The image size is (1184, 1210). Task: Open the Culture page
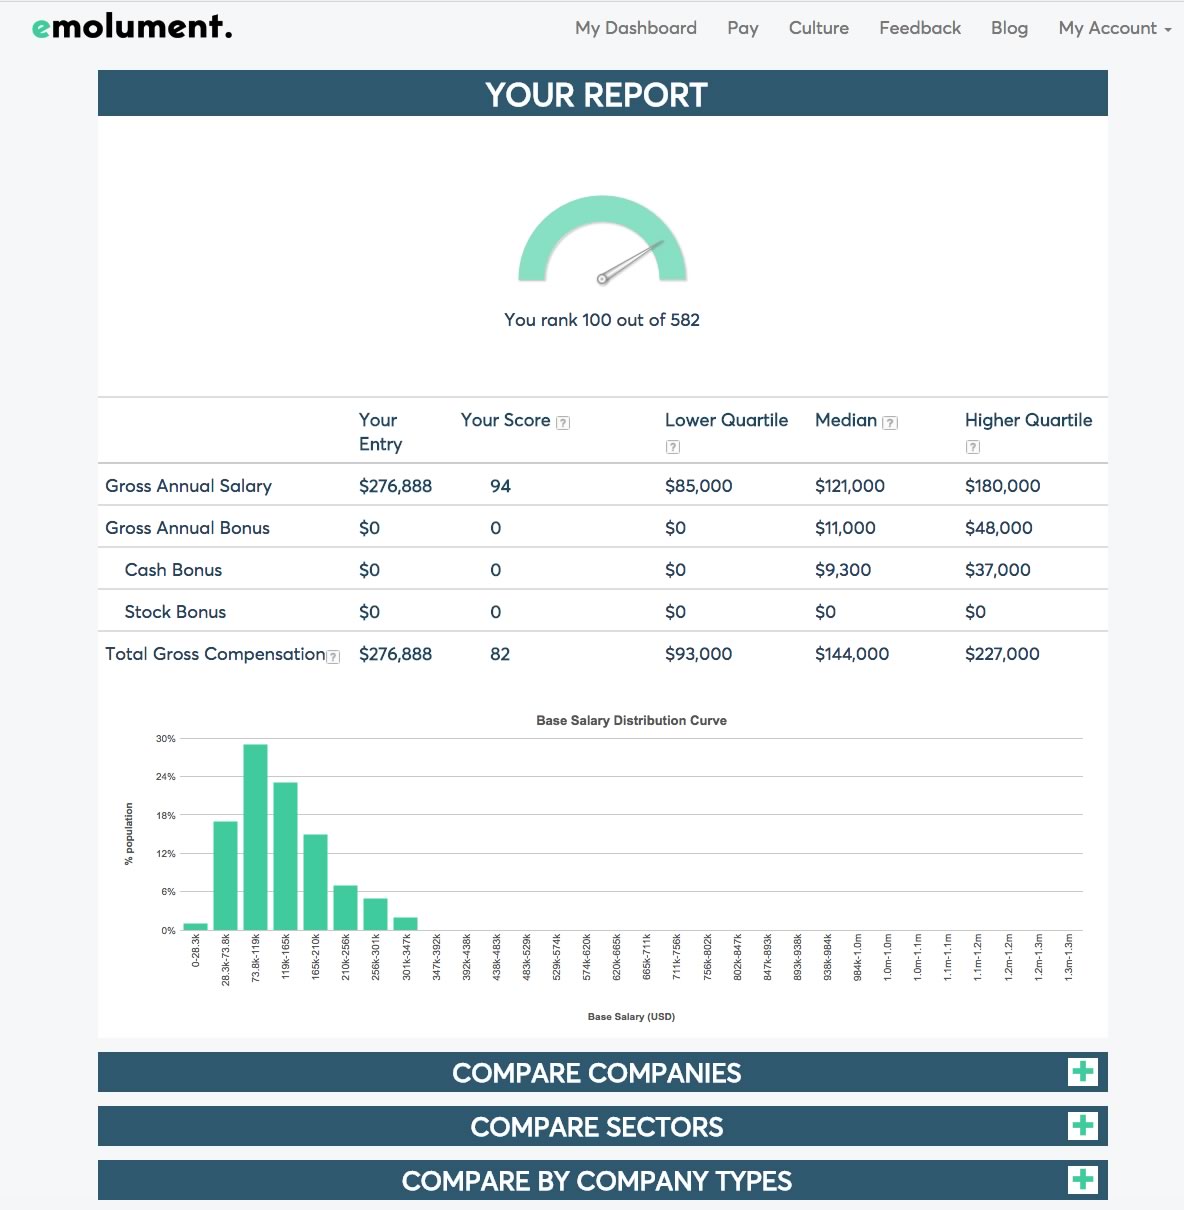click(x=819, y=28)
